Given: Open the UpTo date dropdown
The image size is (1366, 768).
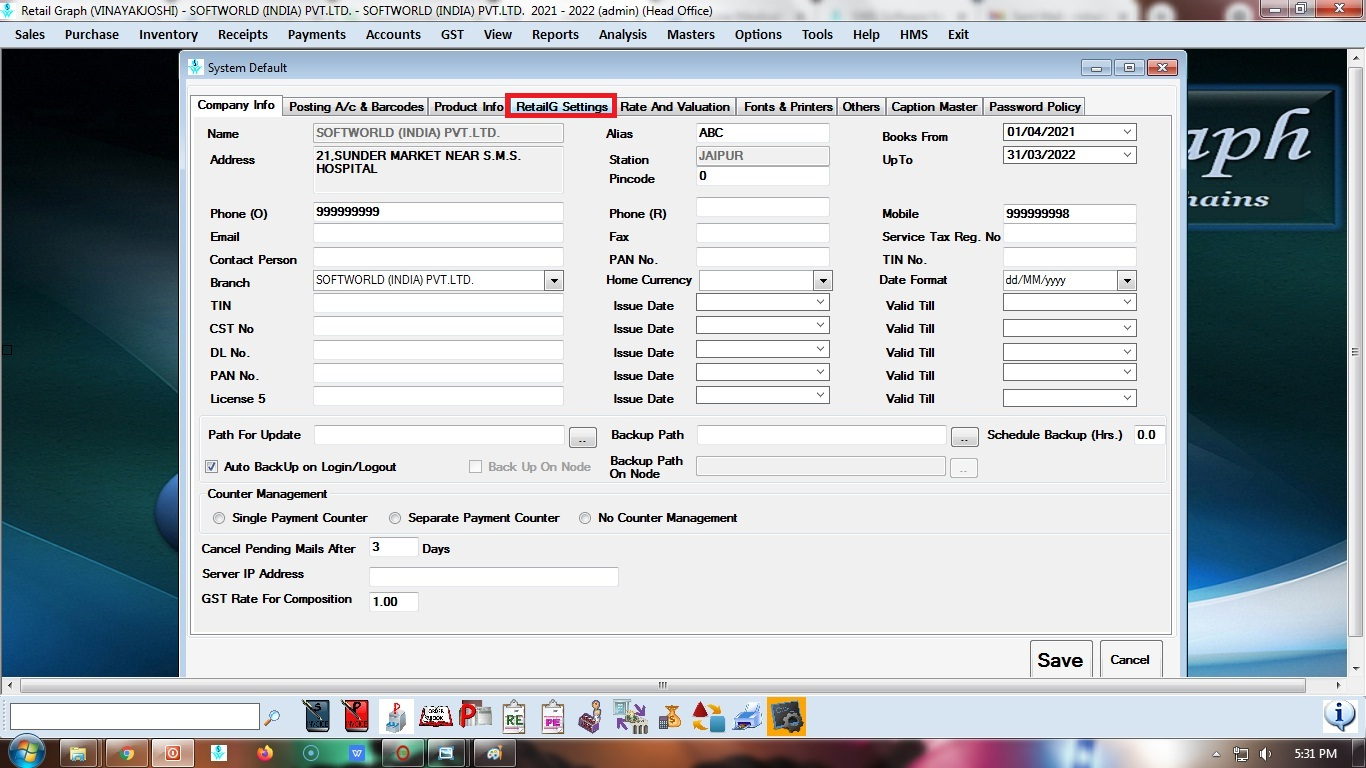Looking at the screenshot, I should click(x=1128, y=155).
